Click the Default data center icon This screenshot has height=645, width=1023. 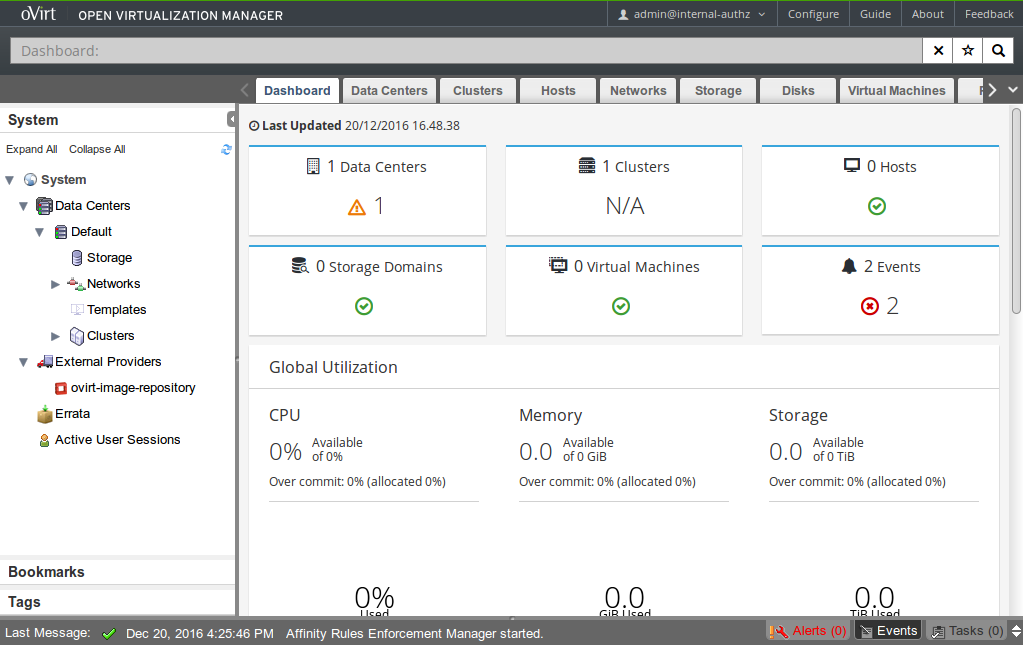[x=61, y=232]
